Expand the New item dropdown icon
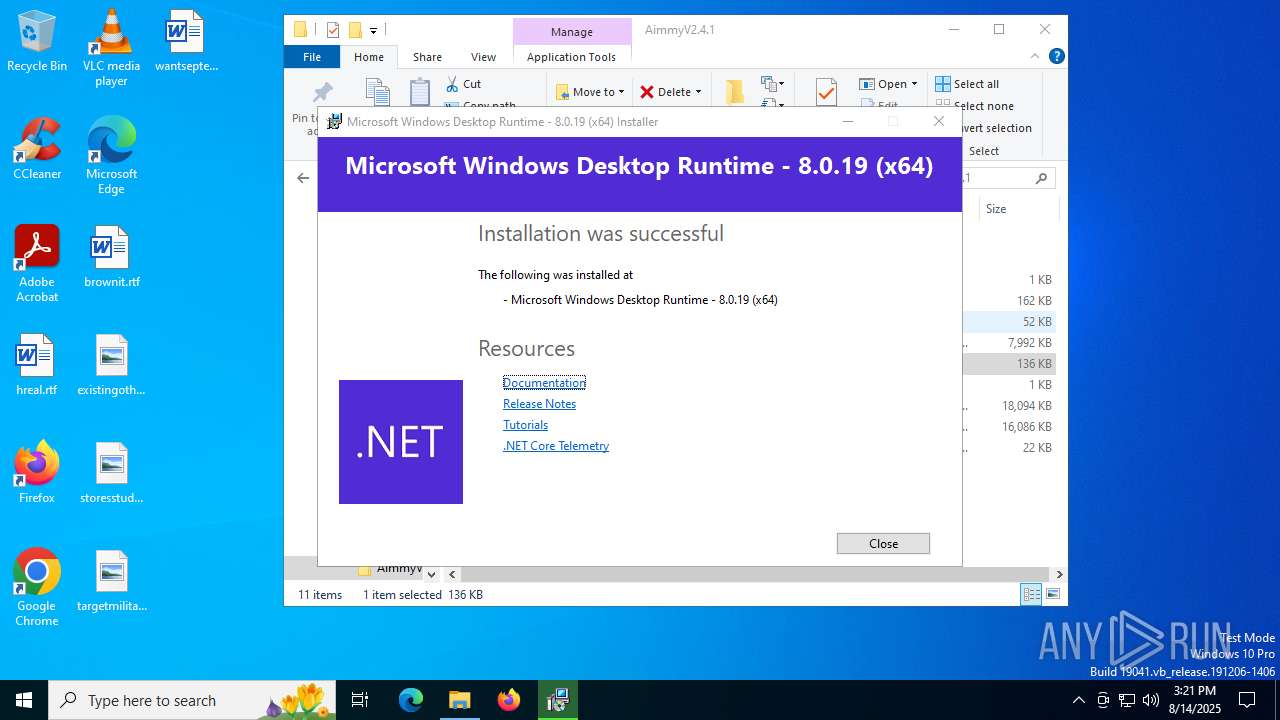 (772, 84)
